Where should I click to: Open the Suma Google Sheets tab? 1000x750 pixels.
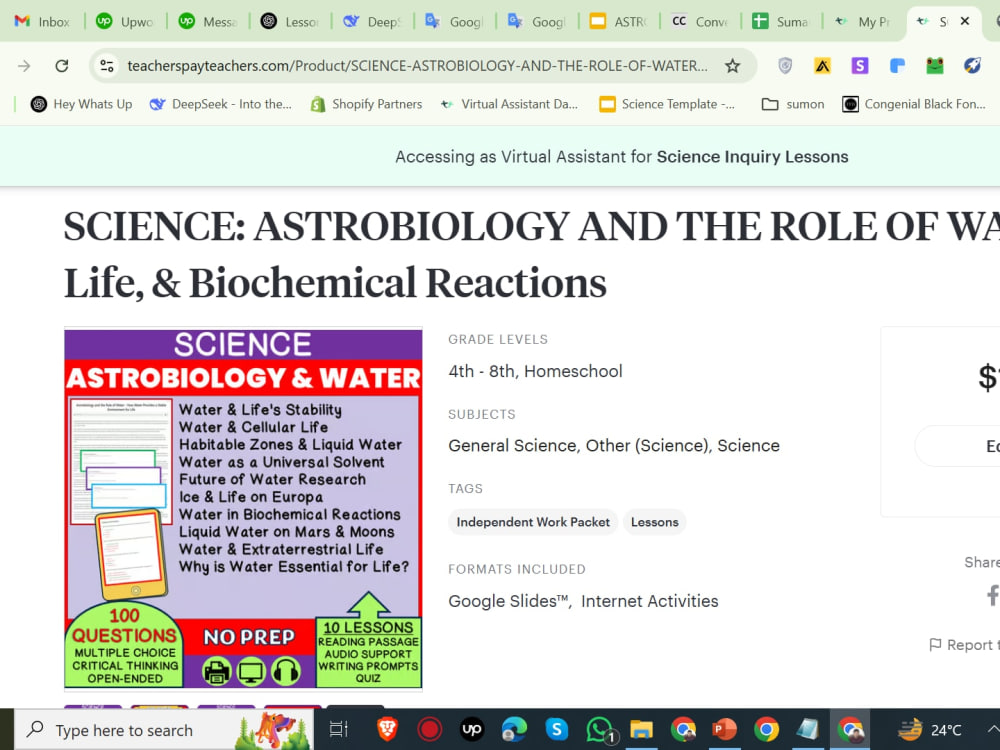[782, 22]
